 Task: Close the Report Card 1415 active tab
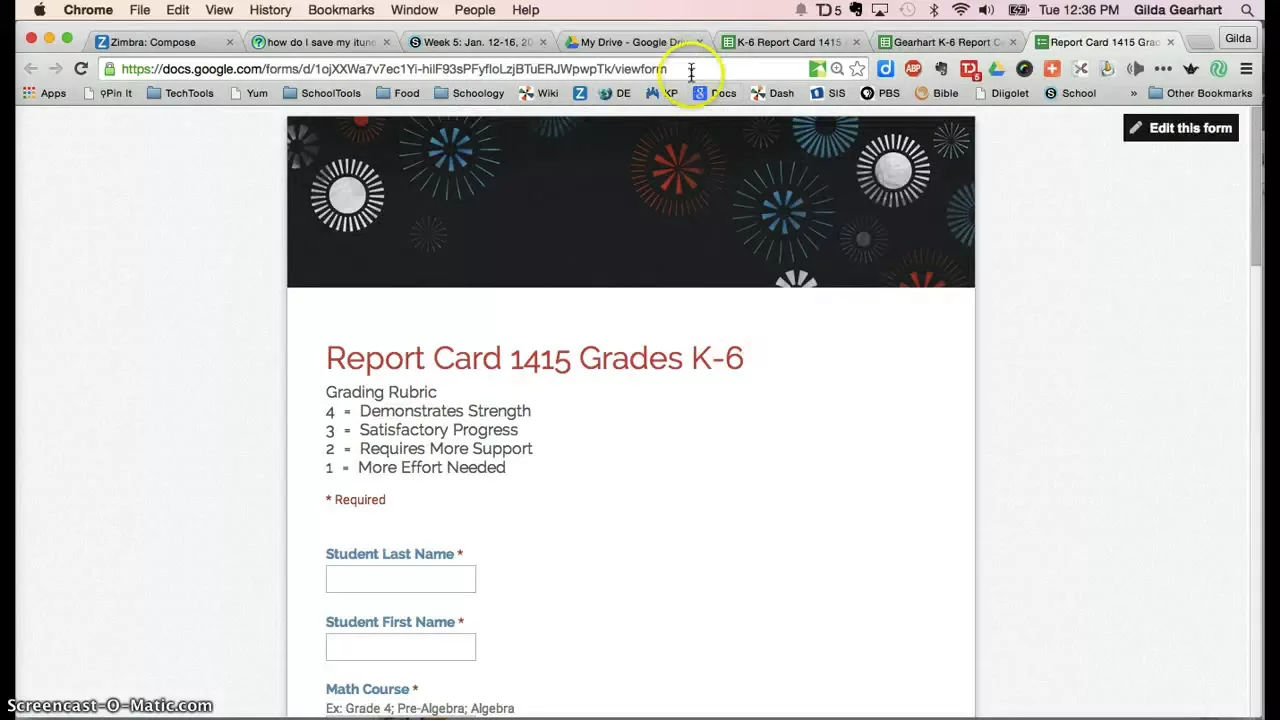(x=1170, y=42)
